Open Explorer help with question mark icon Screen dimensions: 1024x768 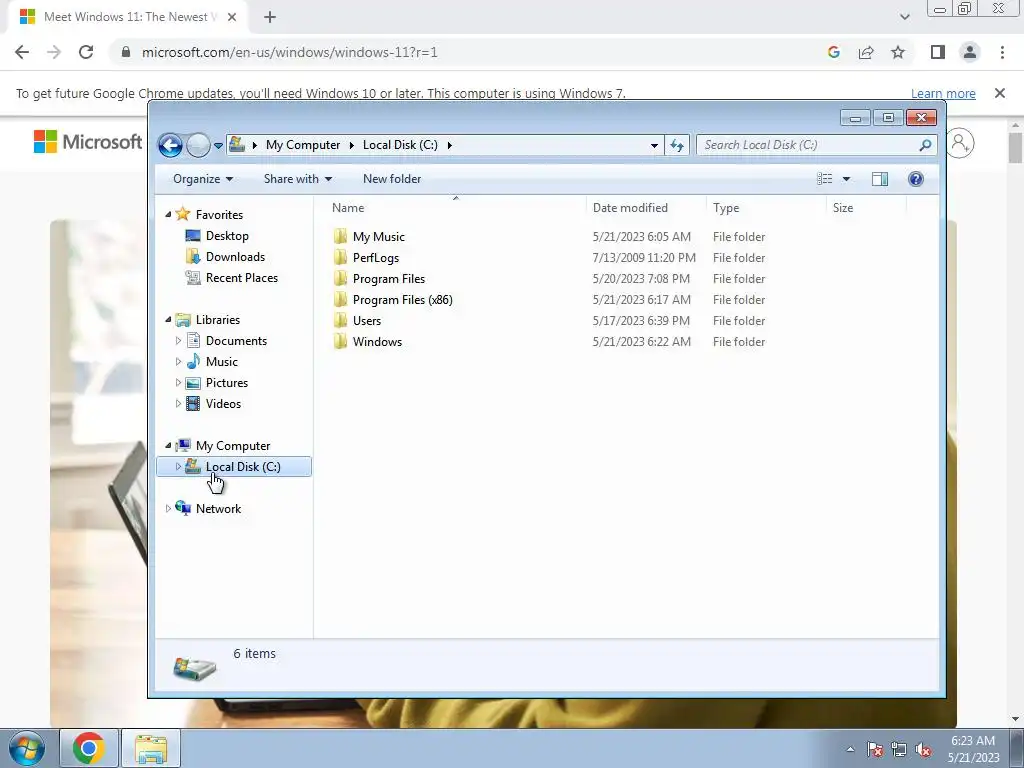pyautogui.click(x=916, y=179)
